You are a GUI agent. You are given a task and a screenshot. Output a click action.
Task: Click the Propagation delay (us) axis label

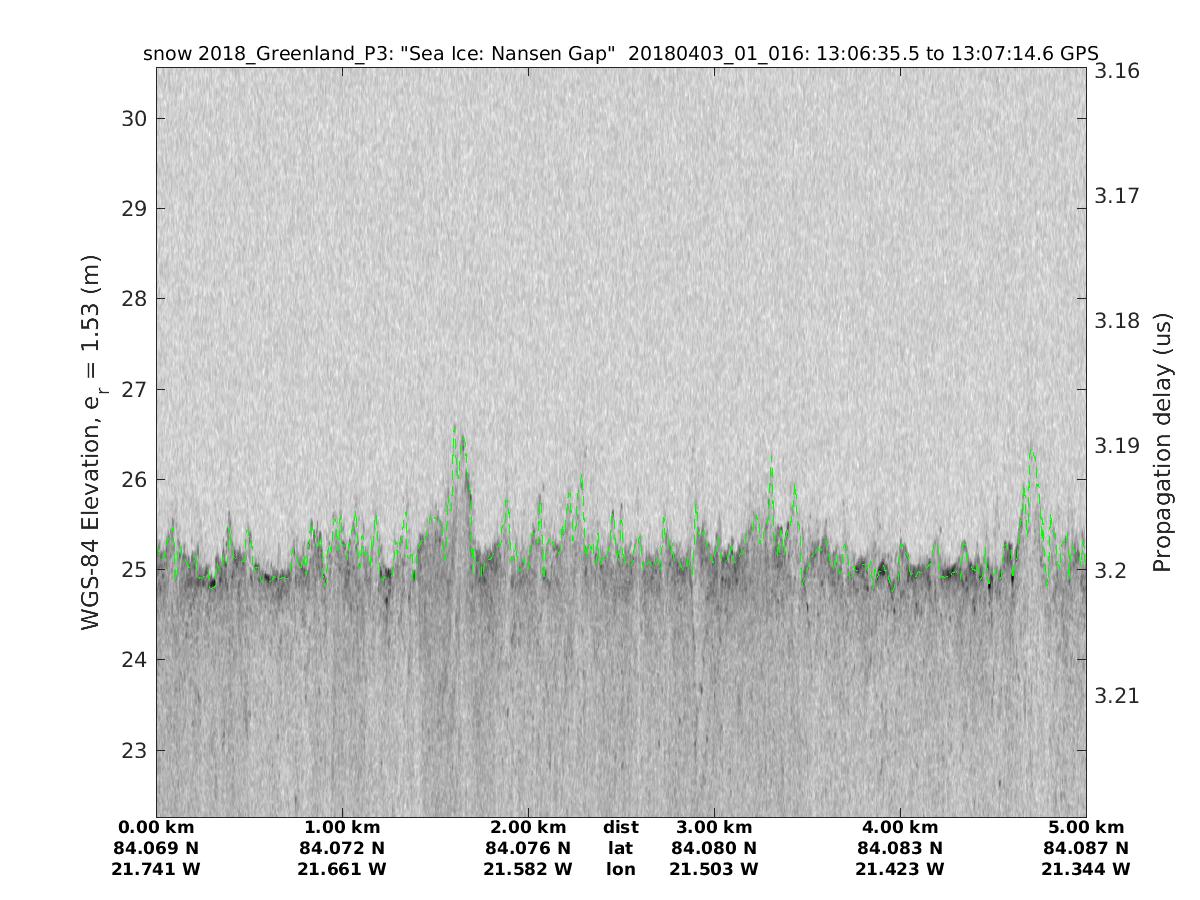pos(1162,443)
